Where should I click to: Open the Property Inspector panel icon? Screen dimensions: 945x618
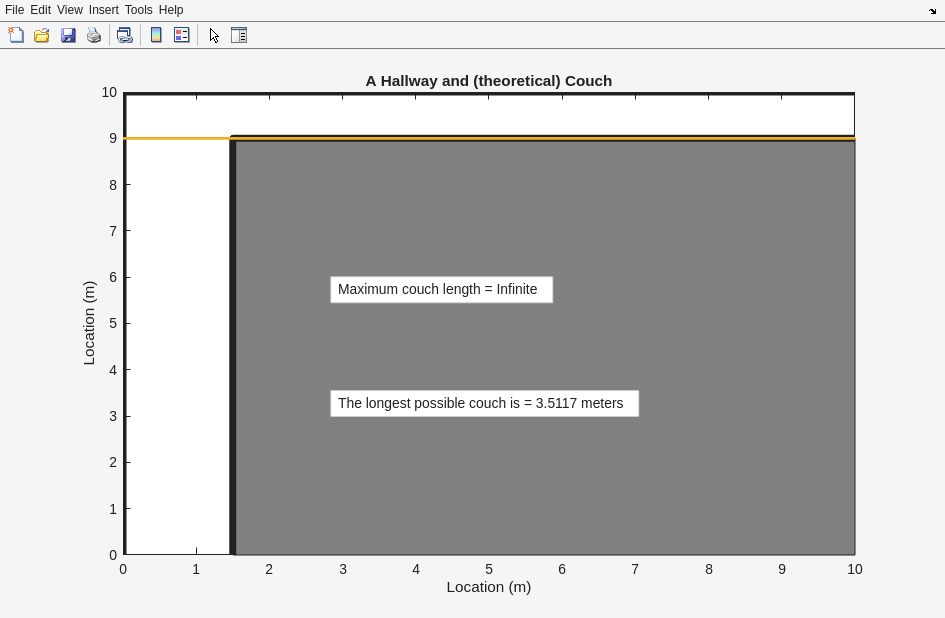[239, 35]
